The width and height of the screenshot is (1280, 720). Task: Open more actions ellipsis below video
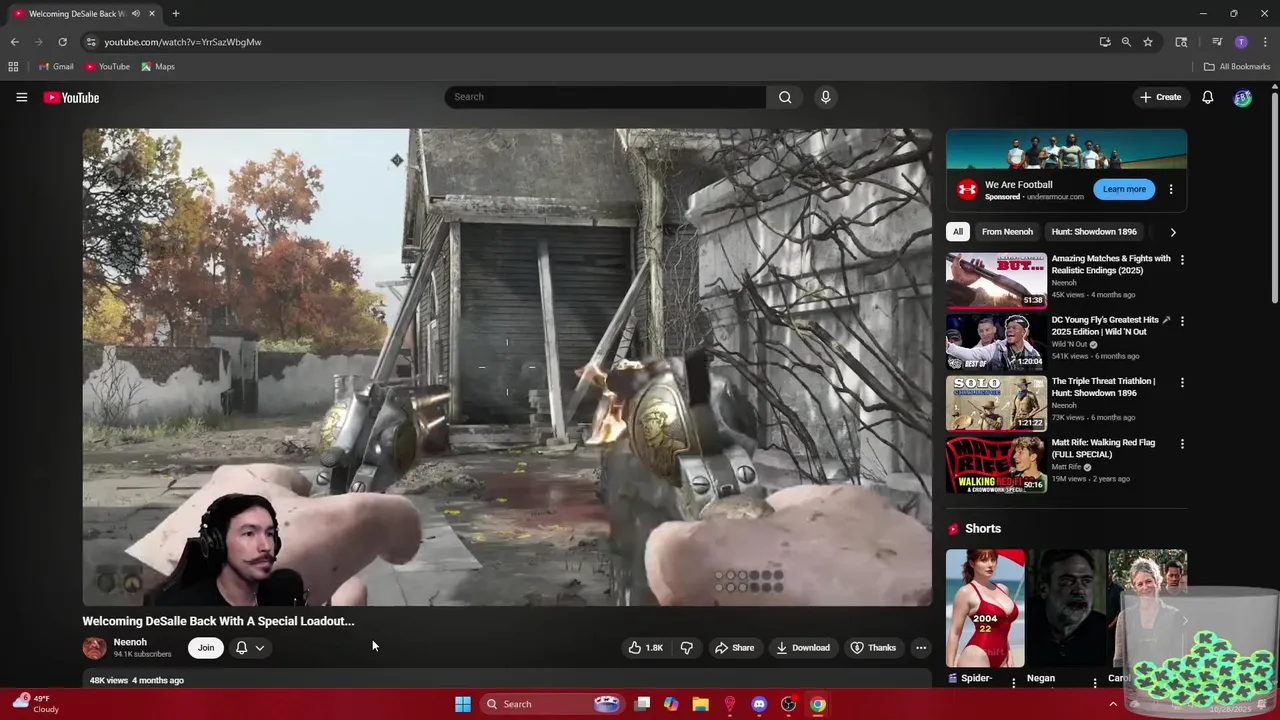pos(921,648)
